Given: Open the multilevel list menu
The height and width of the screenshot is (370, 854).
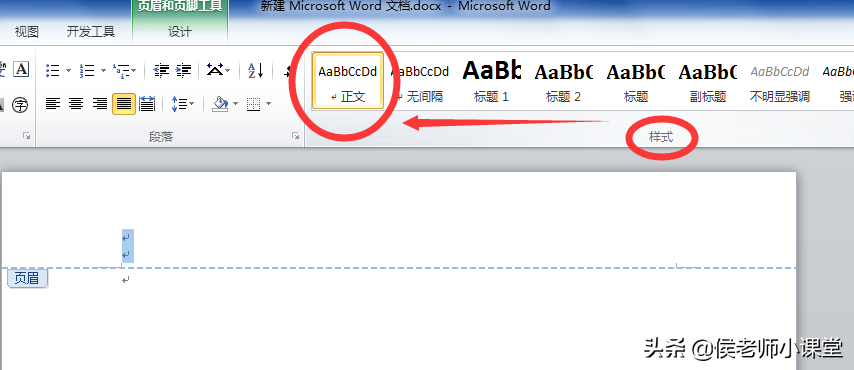Looking at the screenshot, I should tap(125, 70).
